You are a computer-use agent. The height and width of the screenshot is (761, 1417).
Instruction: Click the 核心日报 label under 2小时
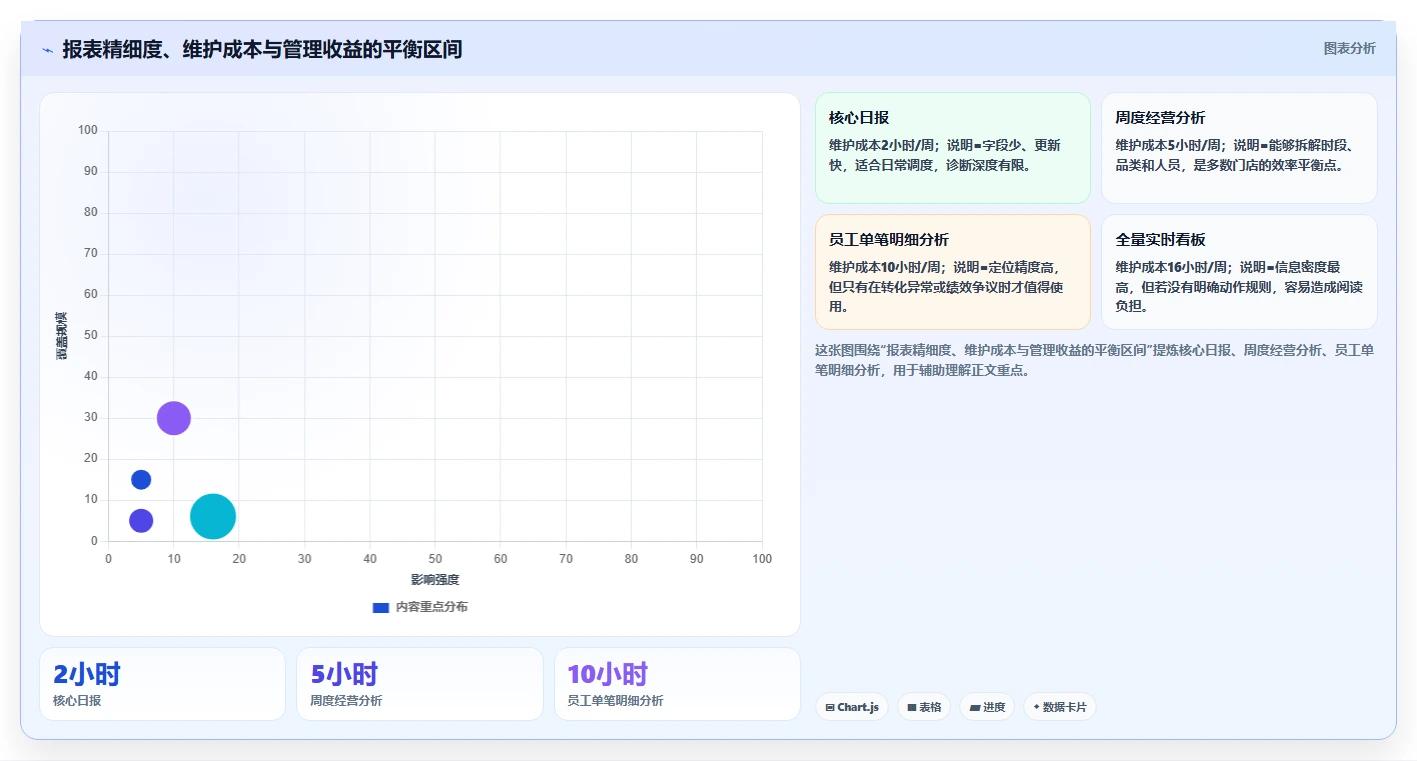(77, 701)
